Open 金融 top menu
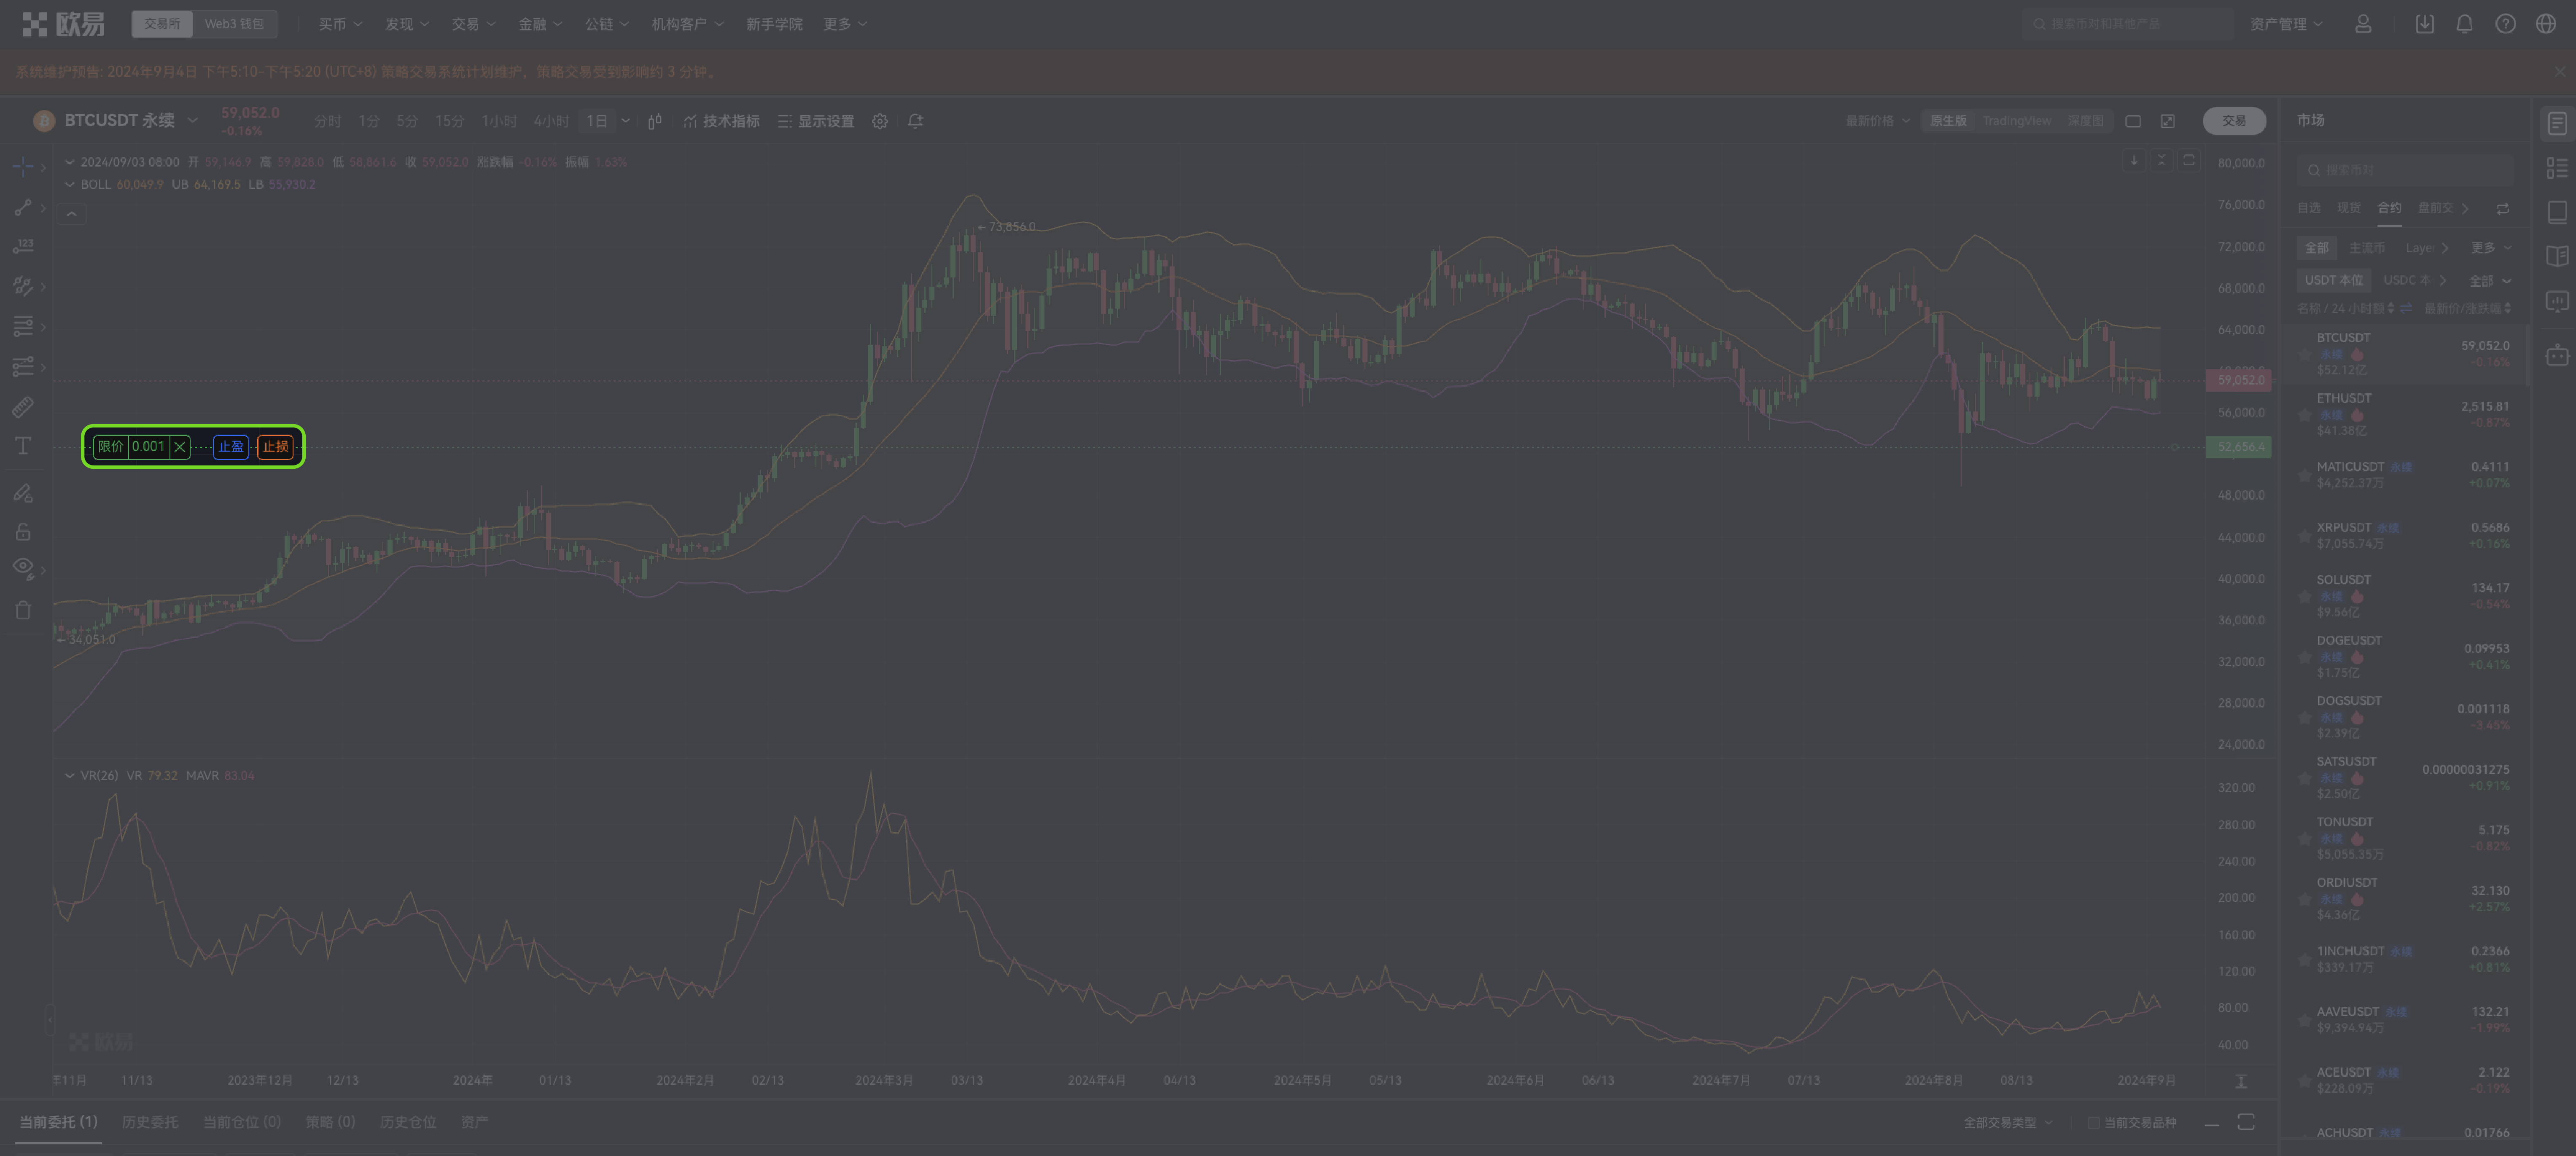This screenshot has width=2576, height=1156. tap(540, 24)
